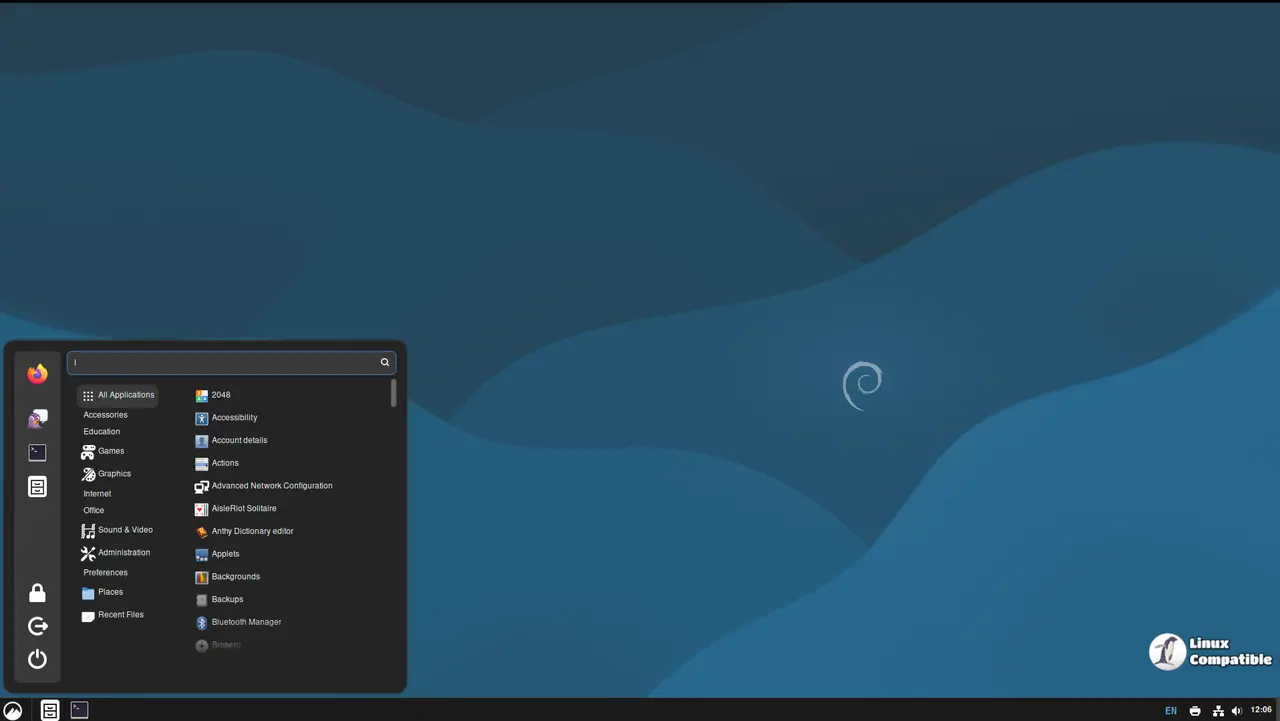Open the volume control in the tray
1280x721 pixels.
coord(1236,710)
